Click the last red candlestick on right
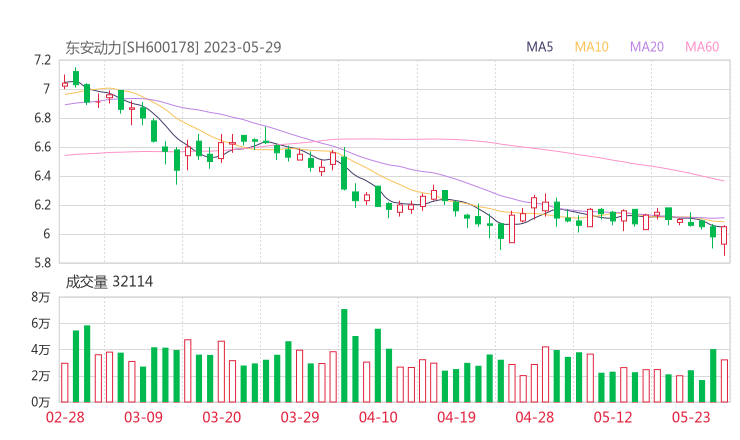The width and height of the screenshot is (740, 440). 724,236
